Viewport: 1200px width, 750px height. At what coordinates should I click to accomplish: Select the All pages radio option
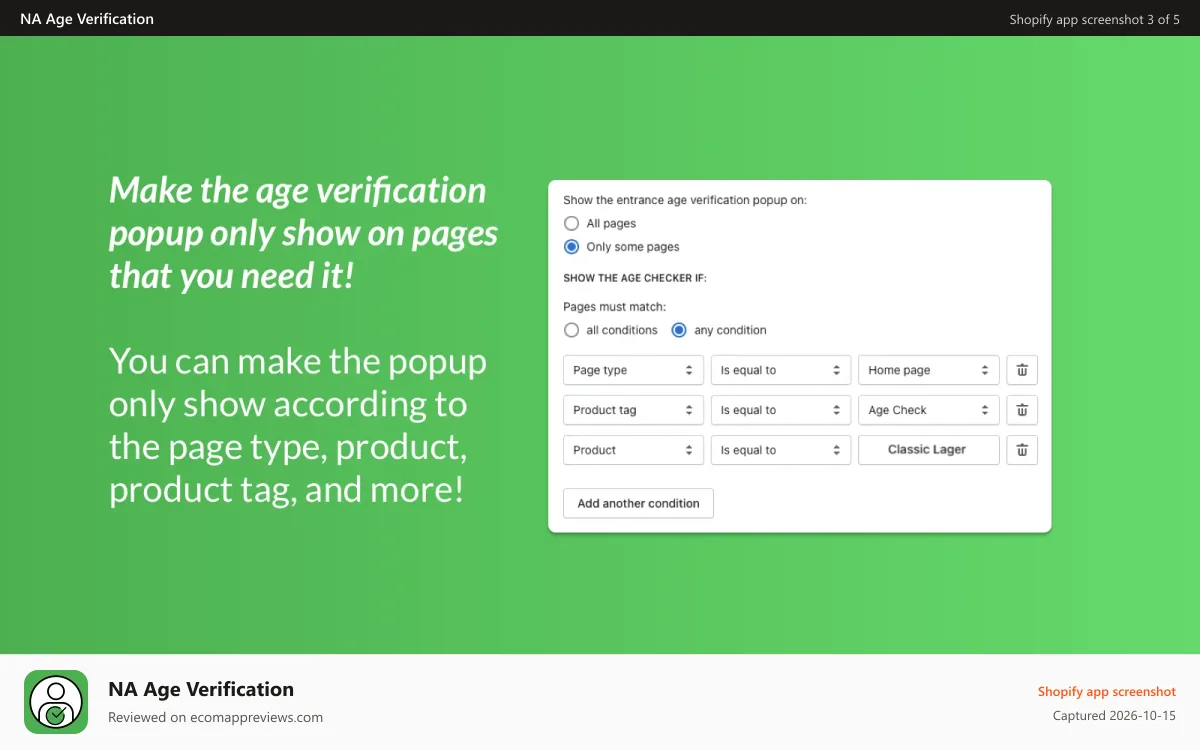572,223
